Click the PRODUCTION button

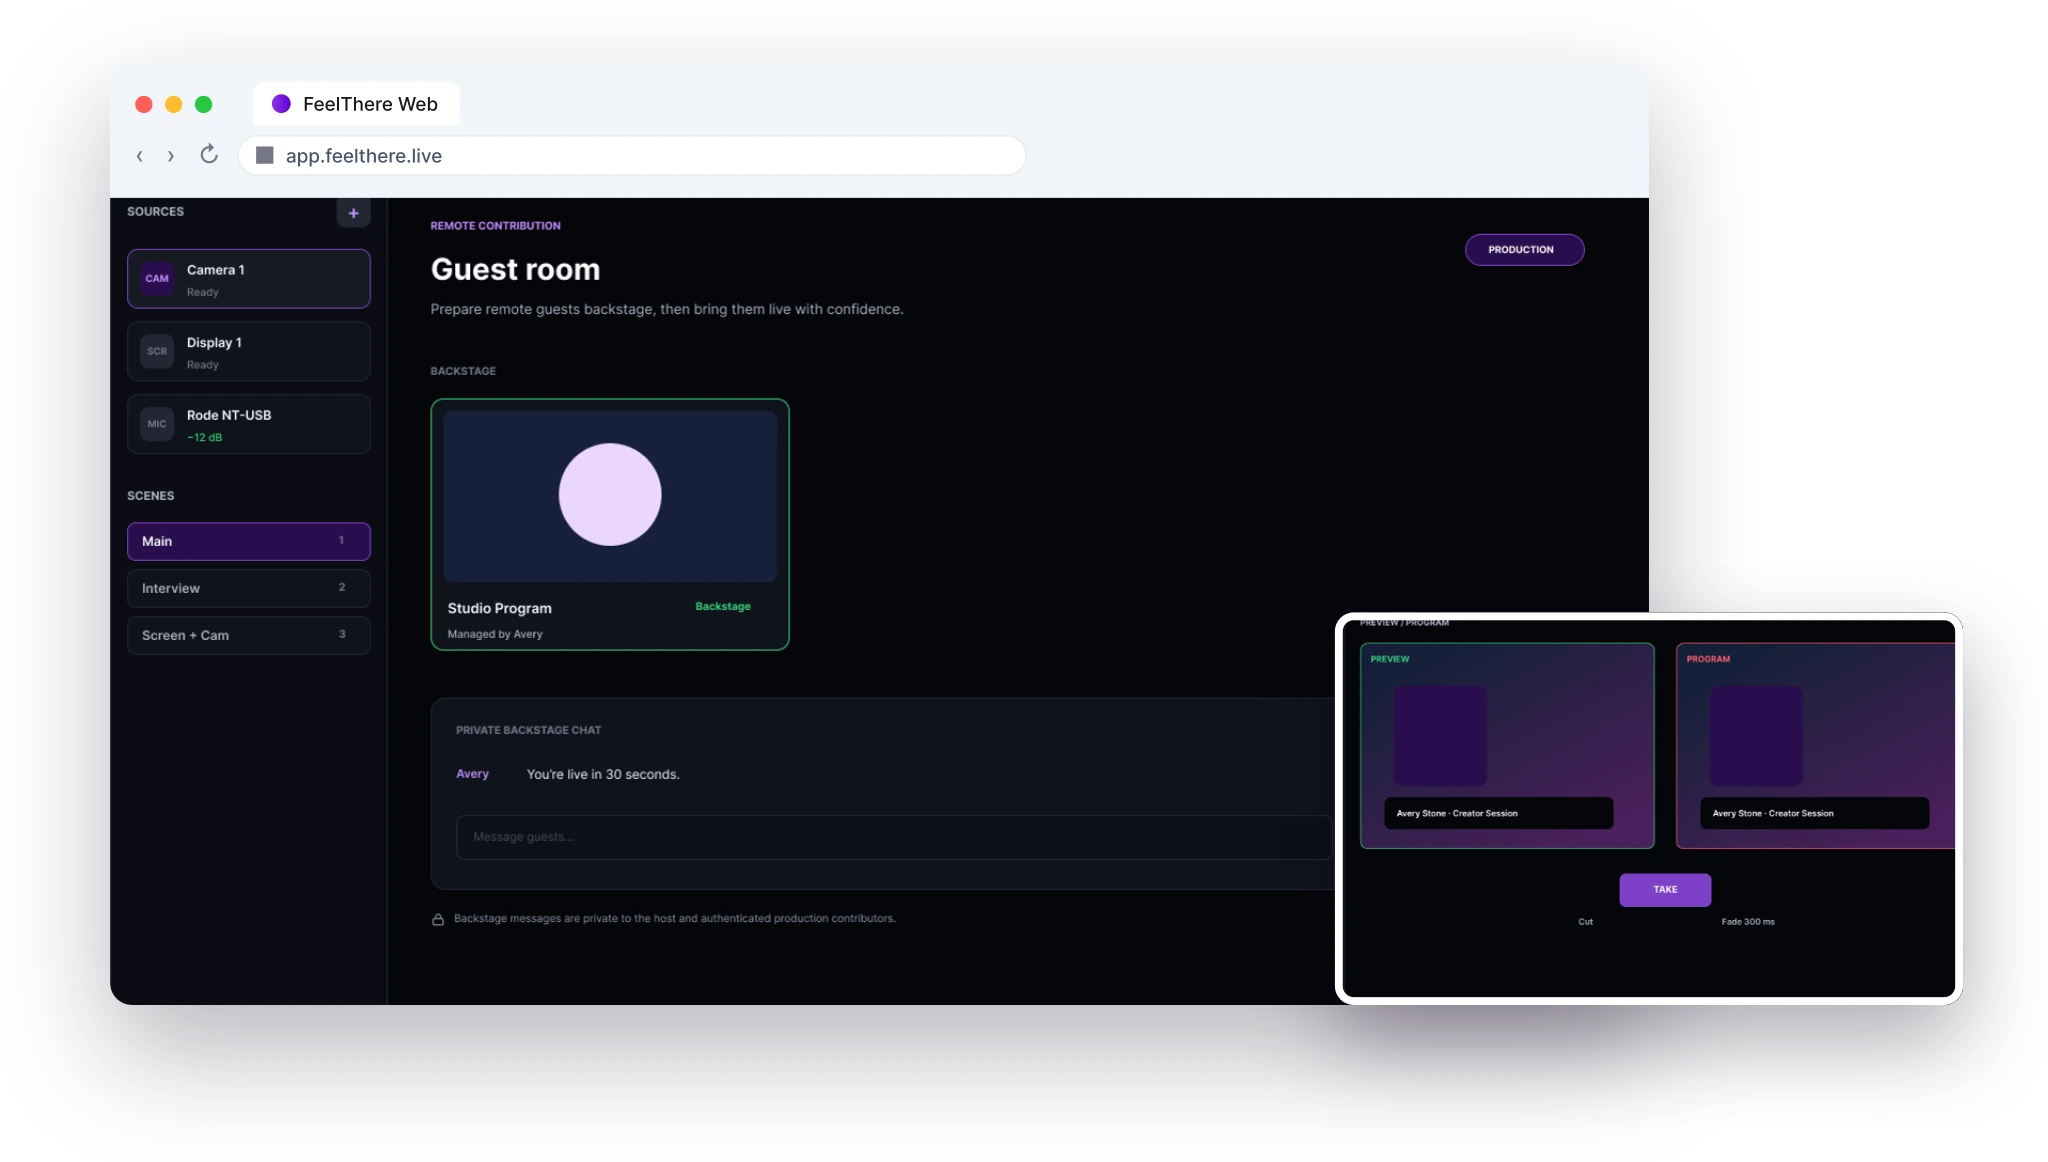tap(1524, 250)
